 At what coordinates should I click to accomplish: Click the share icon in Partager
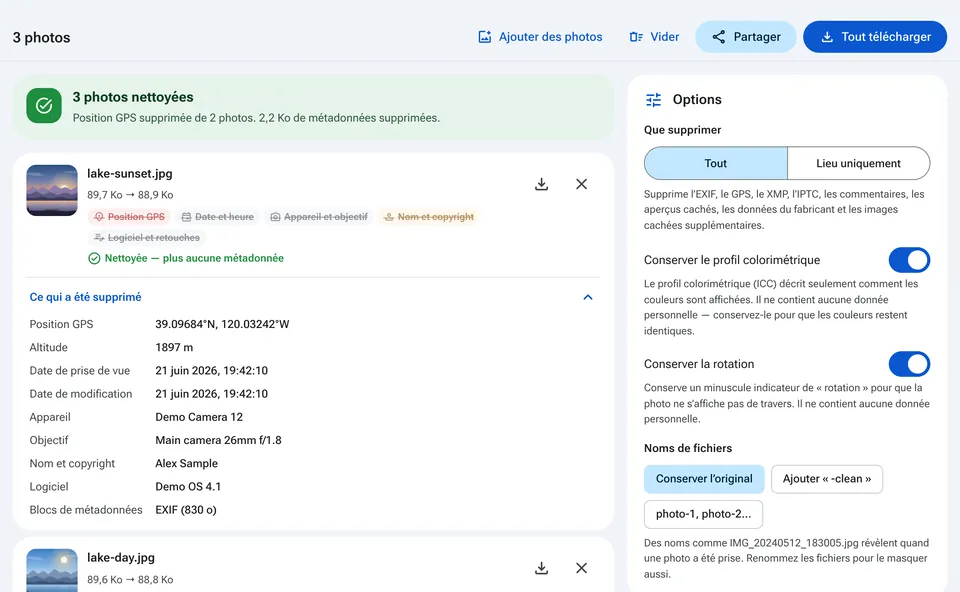pyautogui.click(x=719, y=37)
